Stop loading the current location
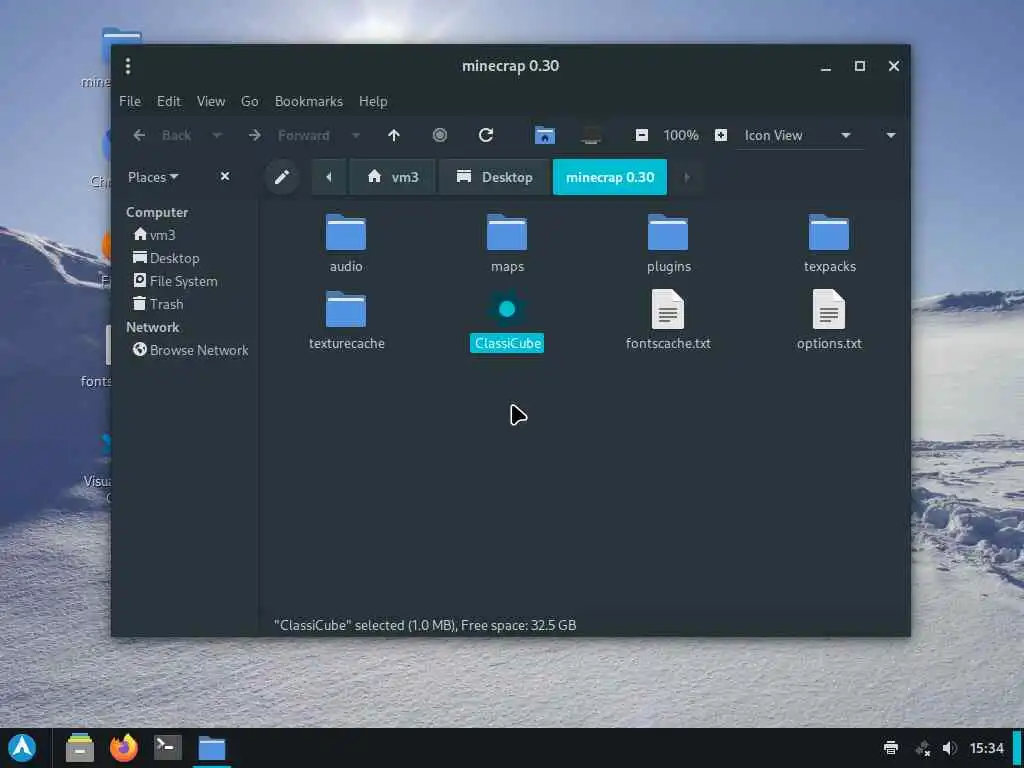1024x768 pixels. (440, 135)
